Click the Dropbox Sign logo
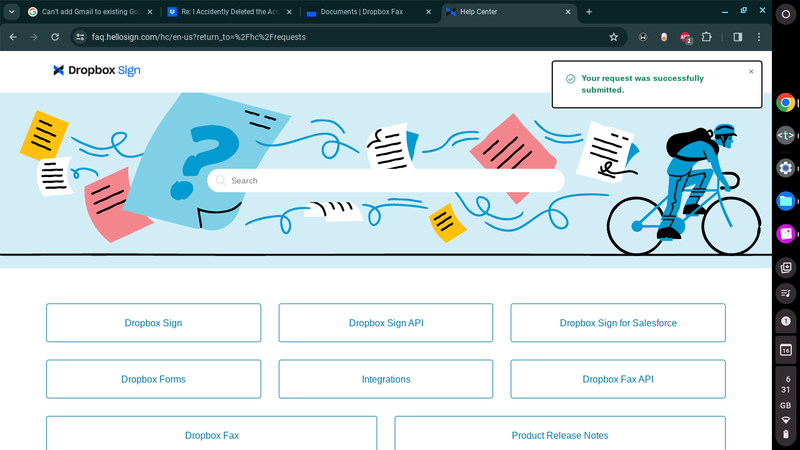Viewport: 800px width, 450px height. click(x=96, y=70)
